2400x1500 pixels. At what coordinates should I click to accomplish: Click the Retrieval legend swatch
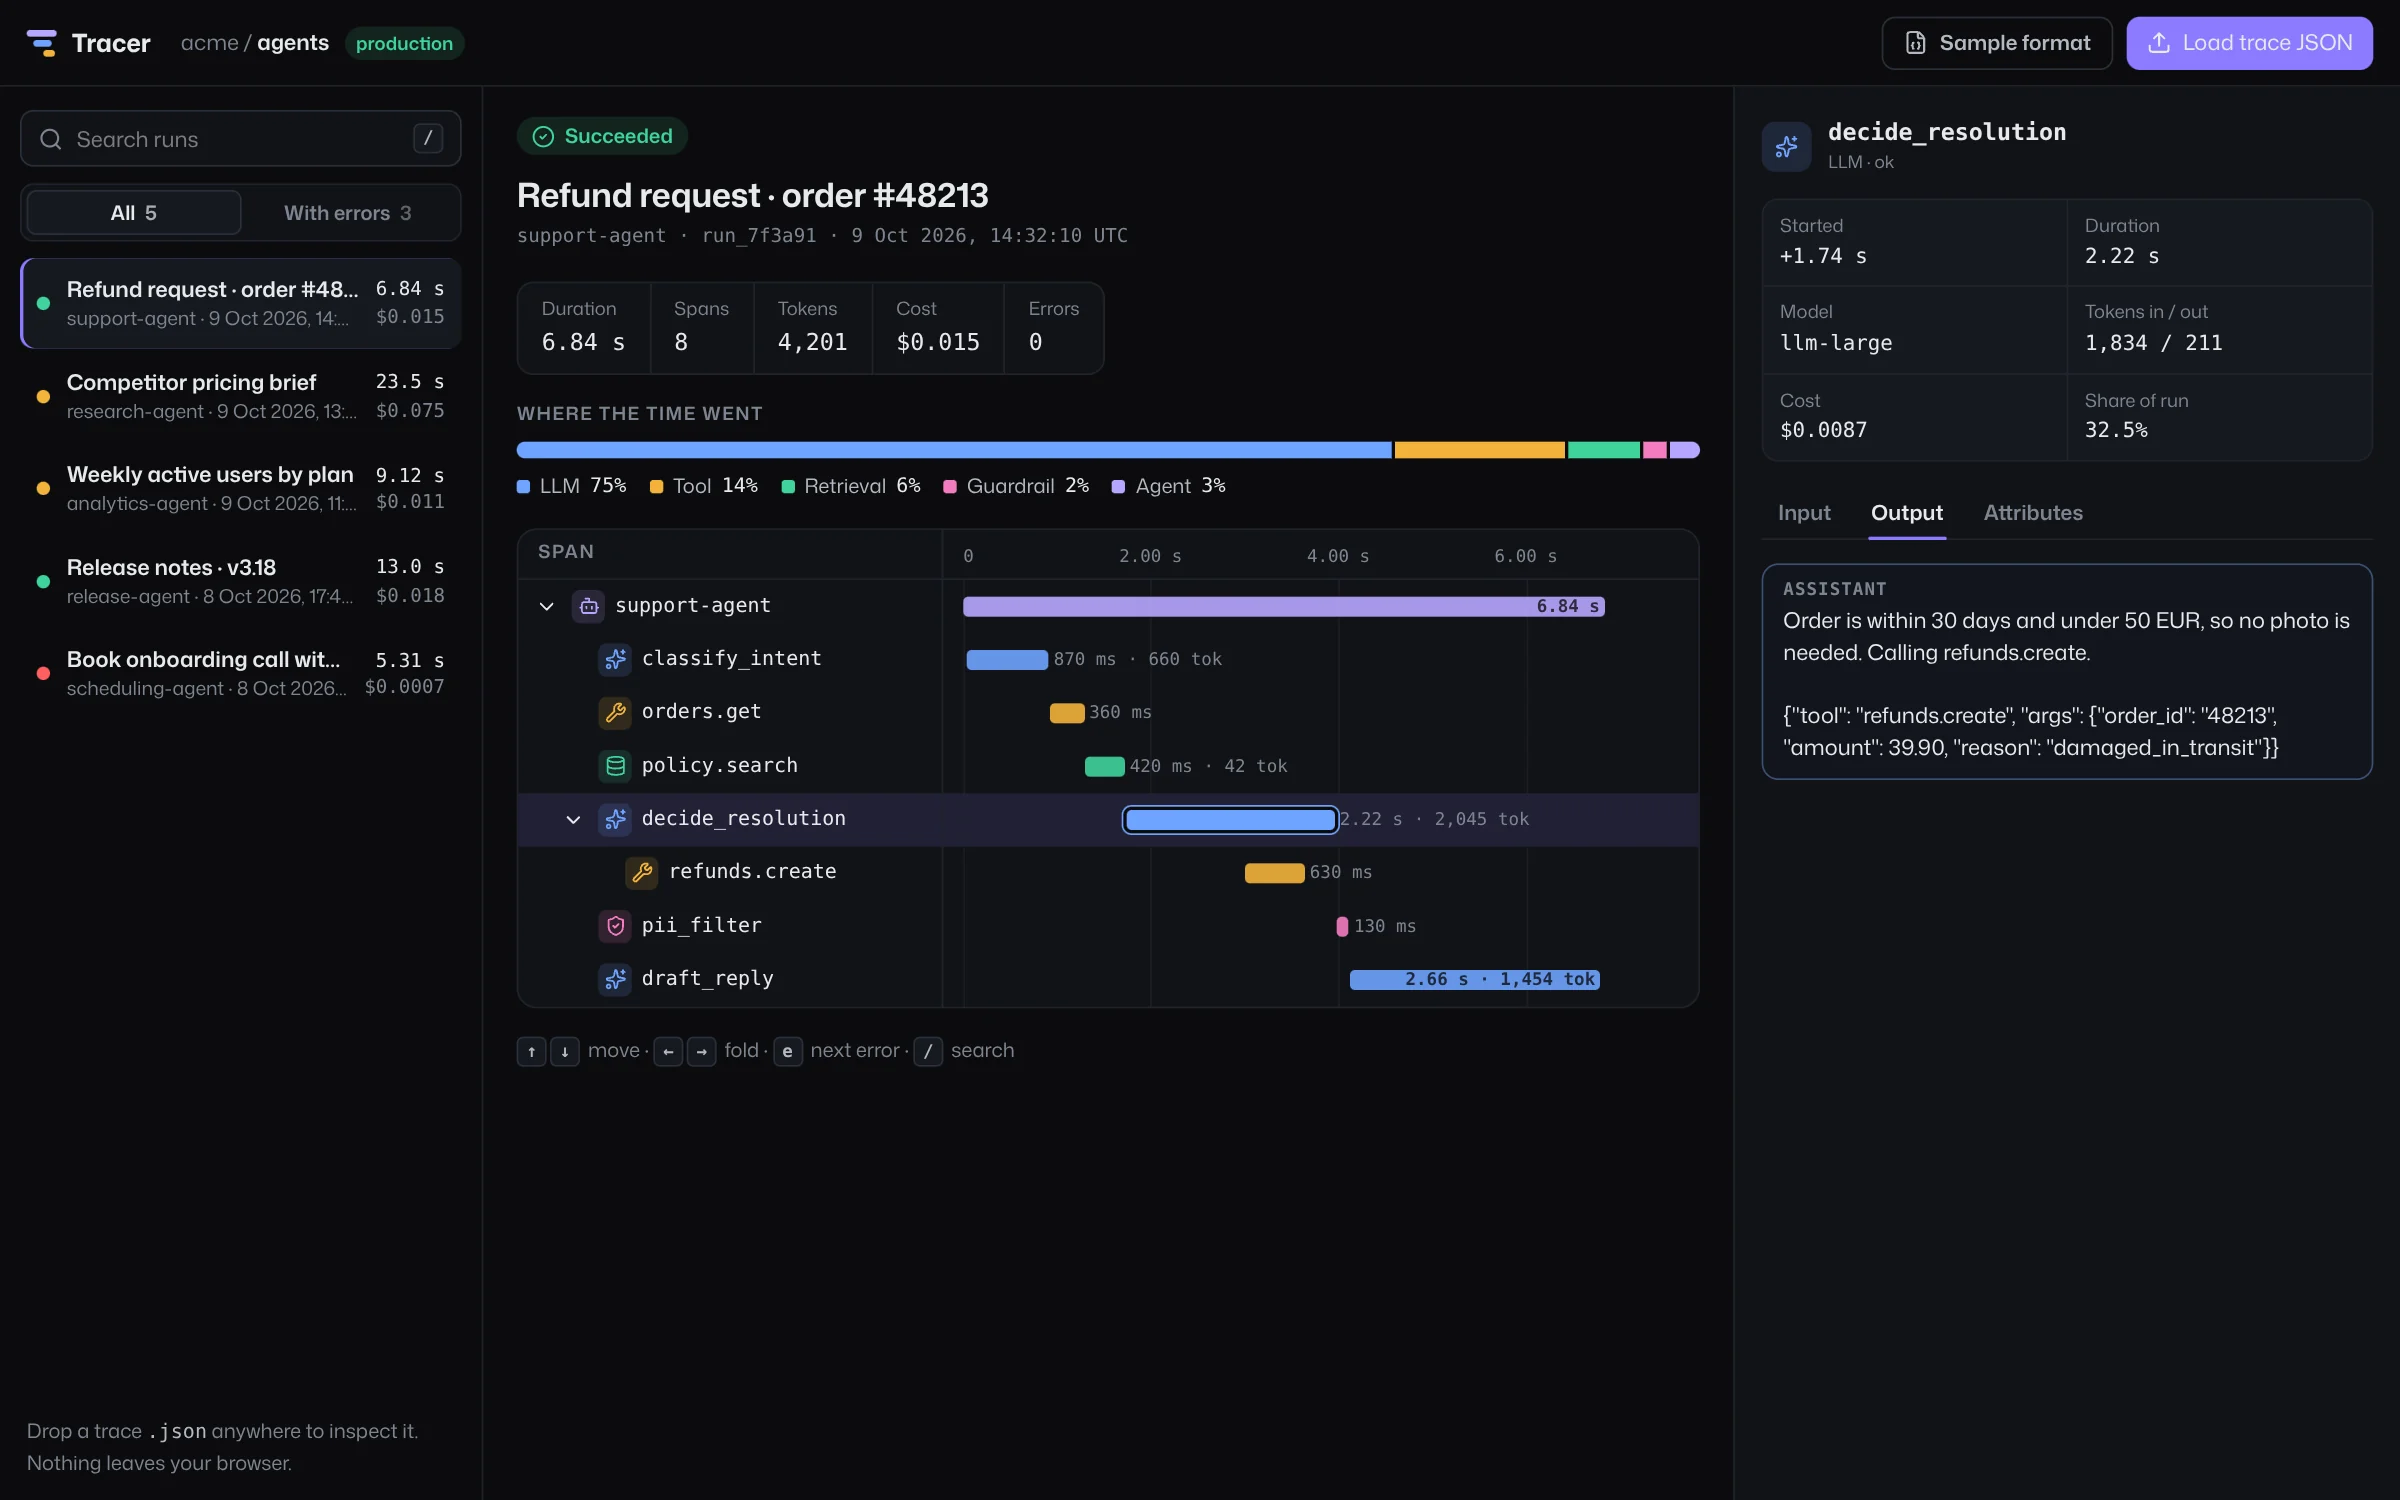788,487
